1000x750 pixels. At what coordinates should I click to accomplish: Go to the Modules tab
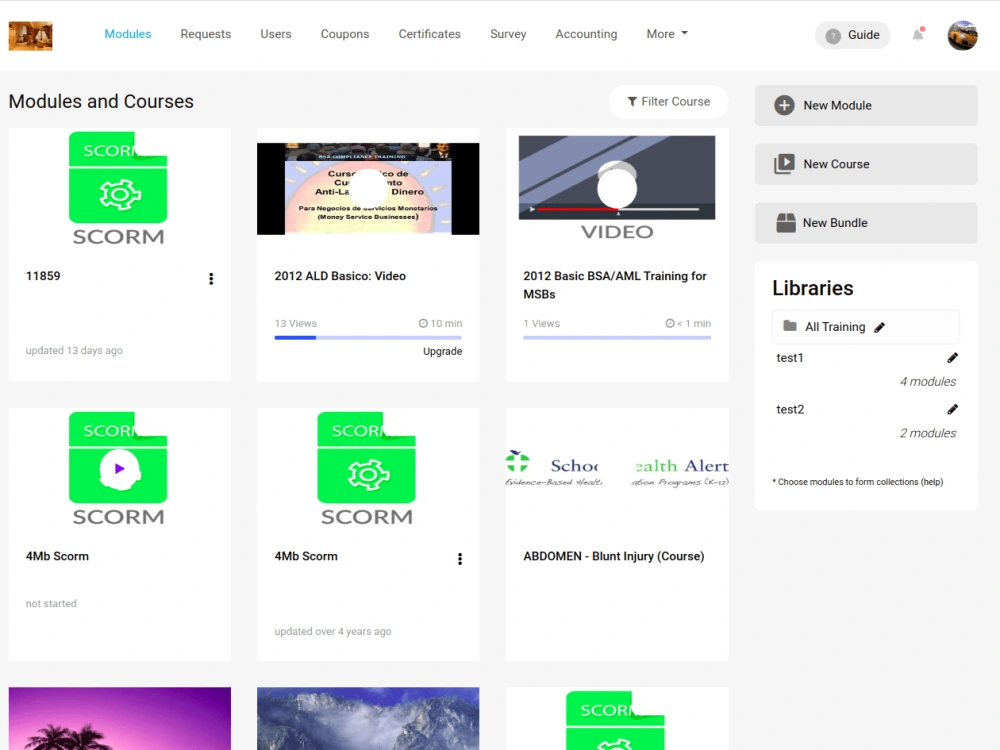coord(128,34)
